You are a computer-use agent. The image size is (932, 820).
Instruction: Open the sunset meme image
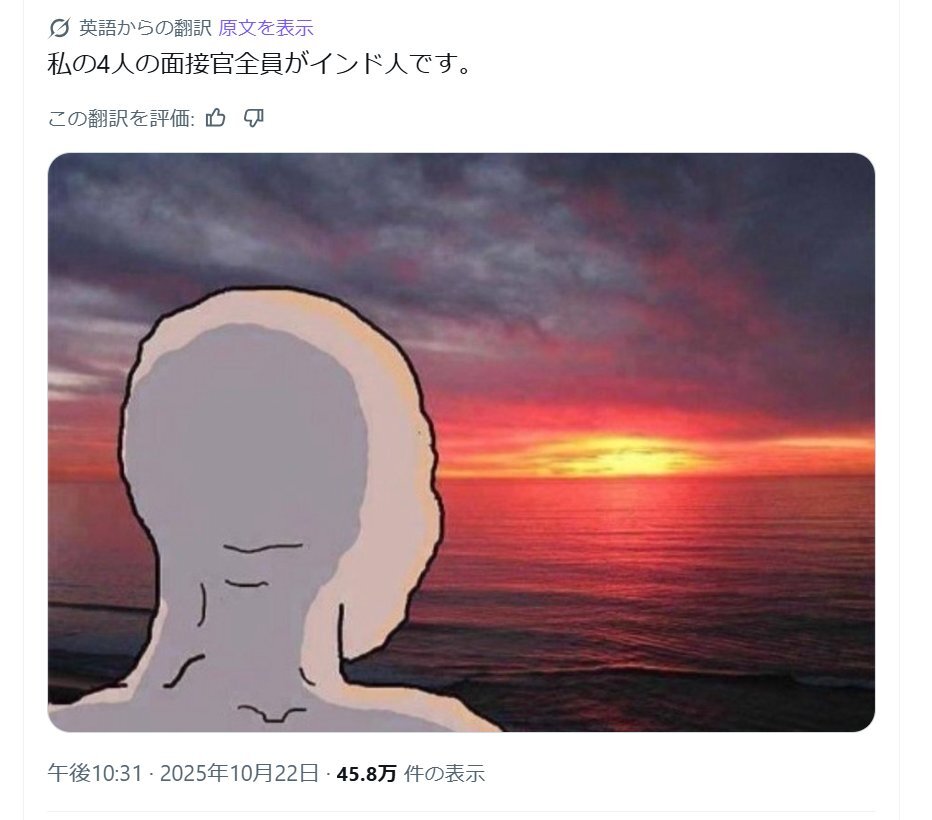[x=461, y=442]
